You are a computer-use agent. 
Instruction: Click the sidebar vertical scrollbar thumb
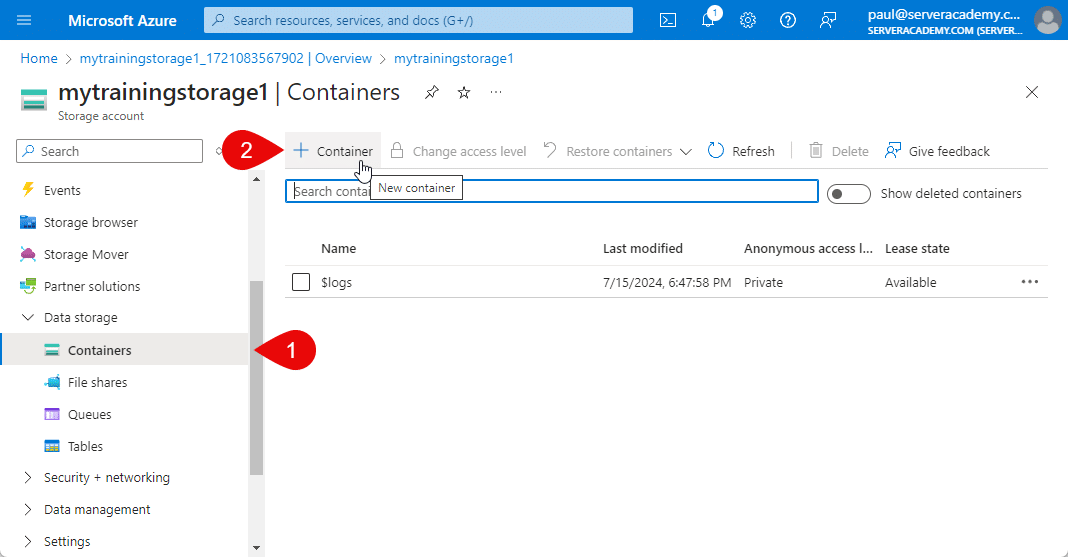[x=256, y=380]
